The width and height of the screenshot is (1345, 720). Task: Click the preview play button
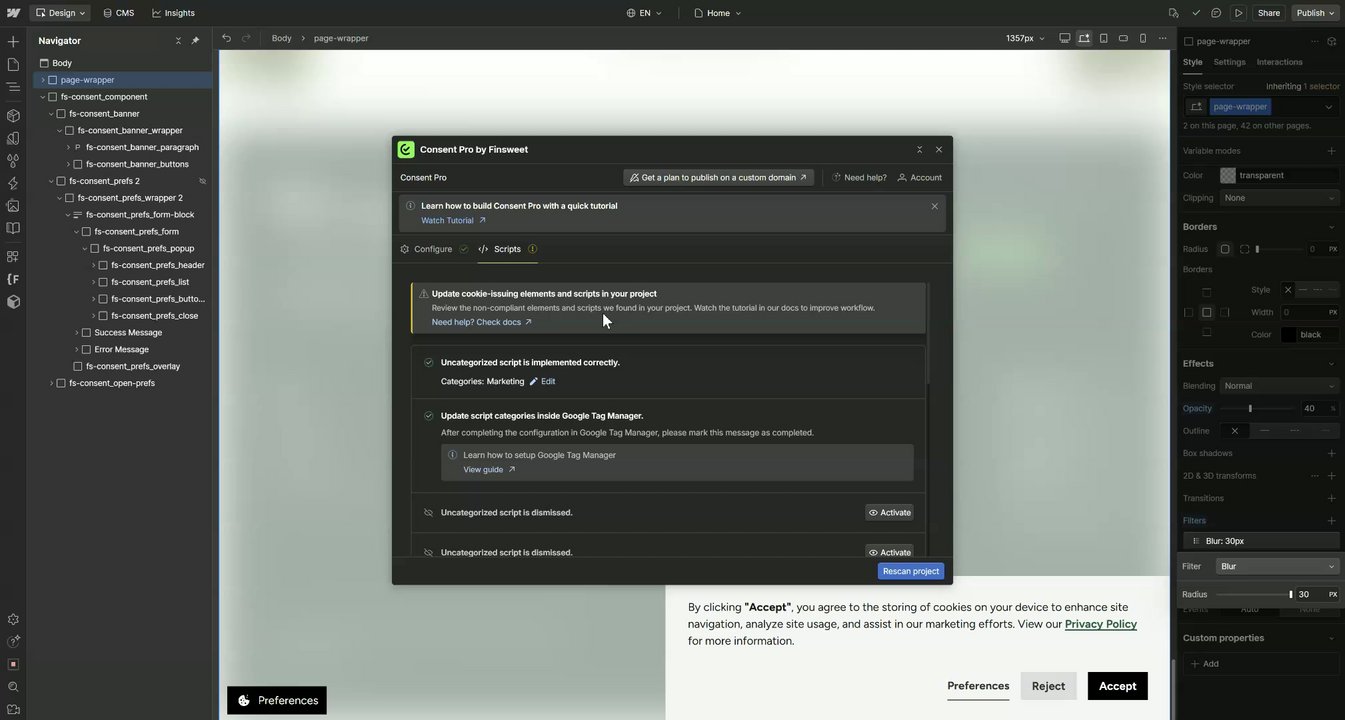1239,13
